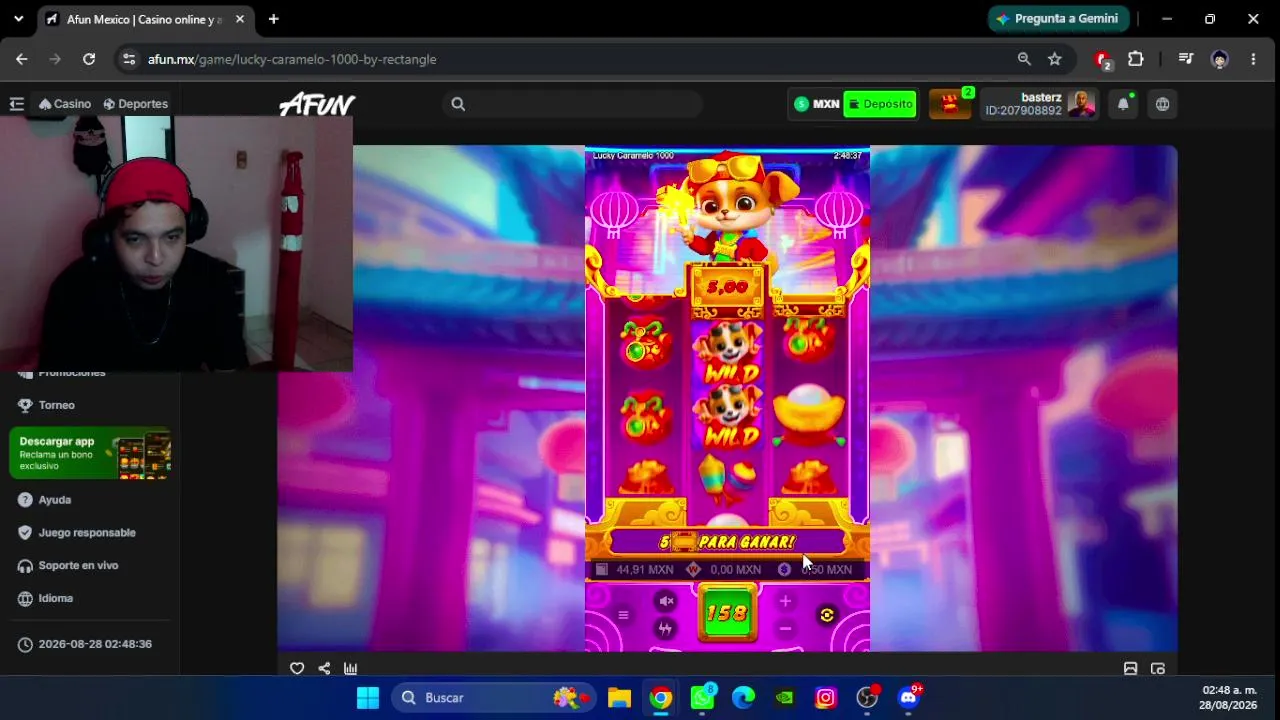The width and height of the screenshot is (1280, 720).
Task: Open the basterz profile menu
Action: (x=1040, y=104)
